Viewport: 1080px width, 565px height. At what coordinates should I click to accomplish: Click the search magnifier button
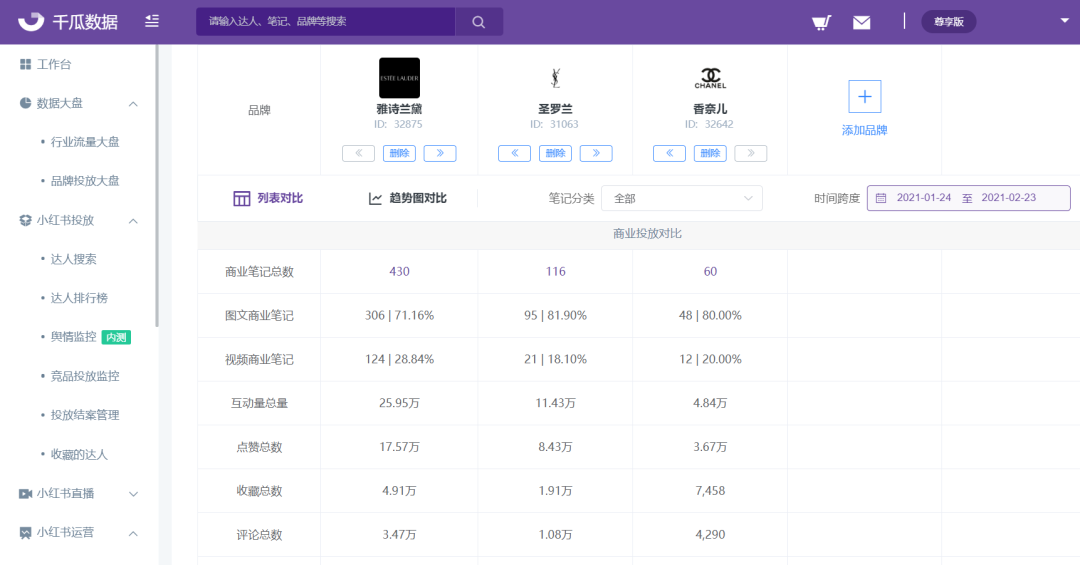tap(479, 22)
